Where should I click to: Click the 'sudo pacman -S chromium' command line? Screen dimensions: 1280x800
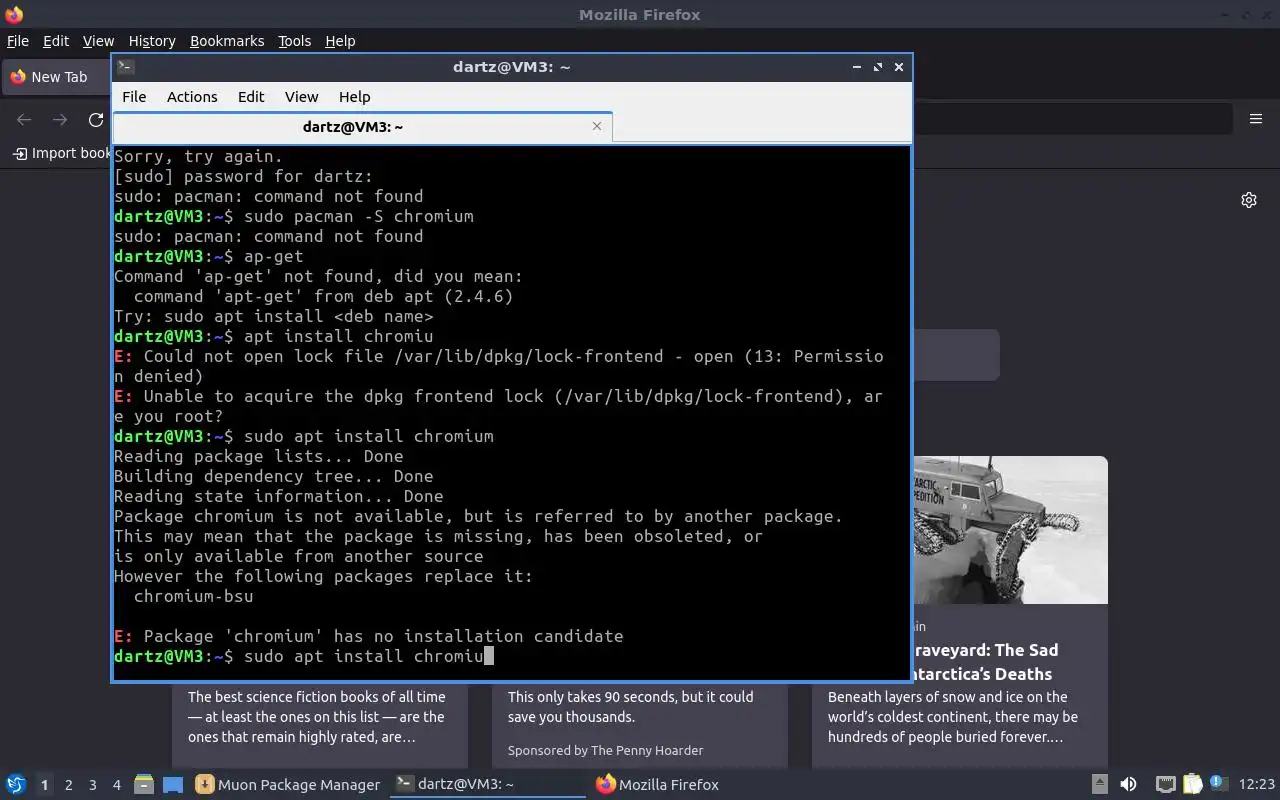(x=294, y=216)
